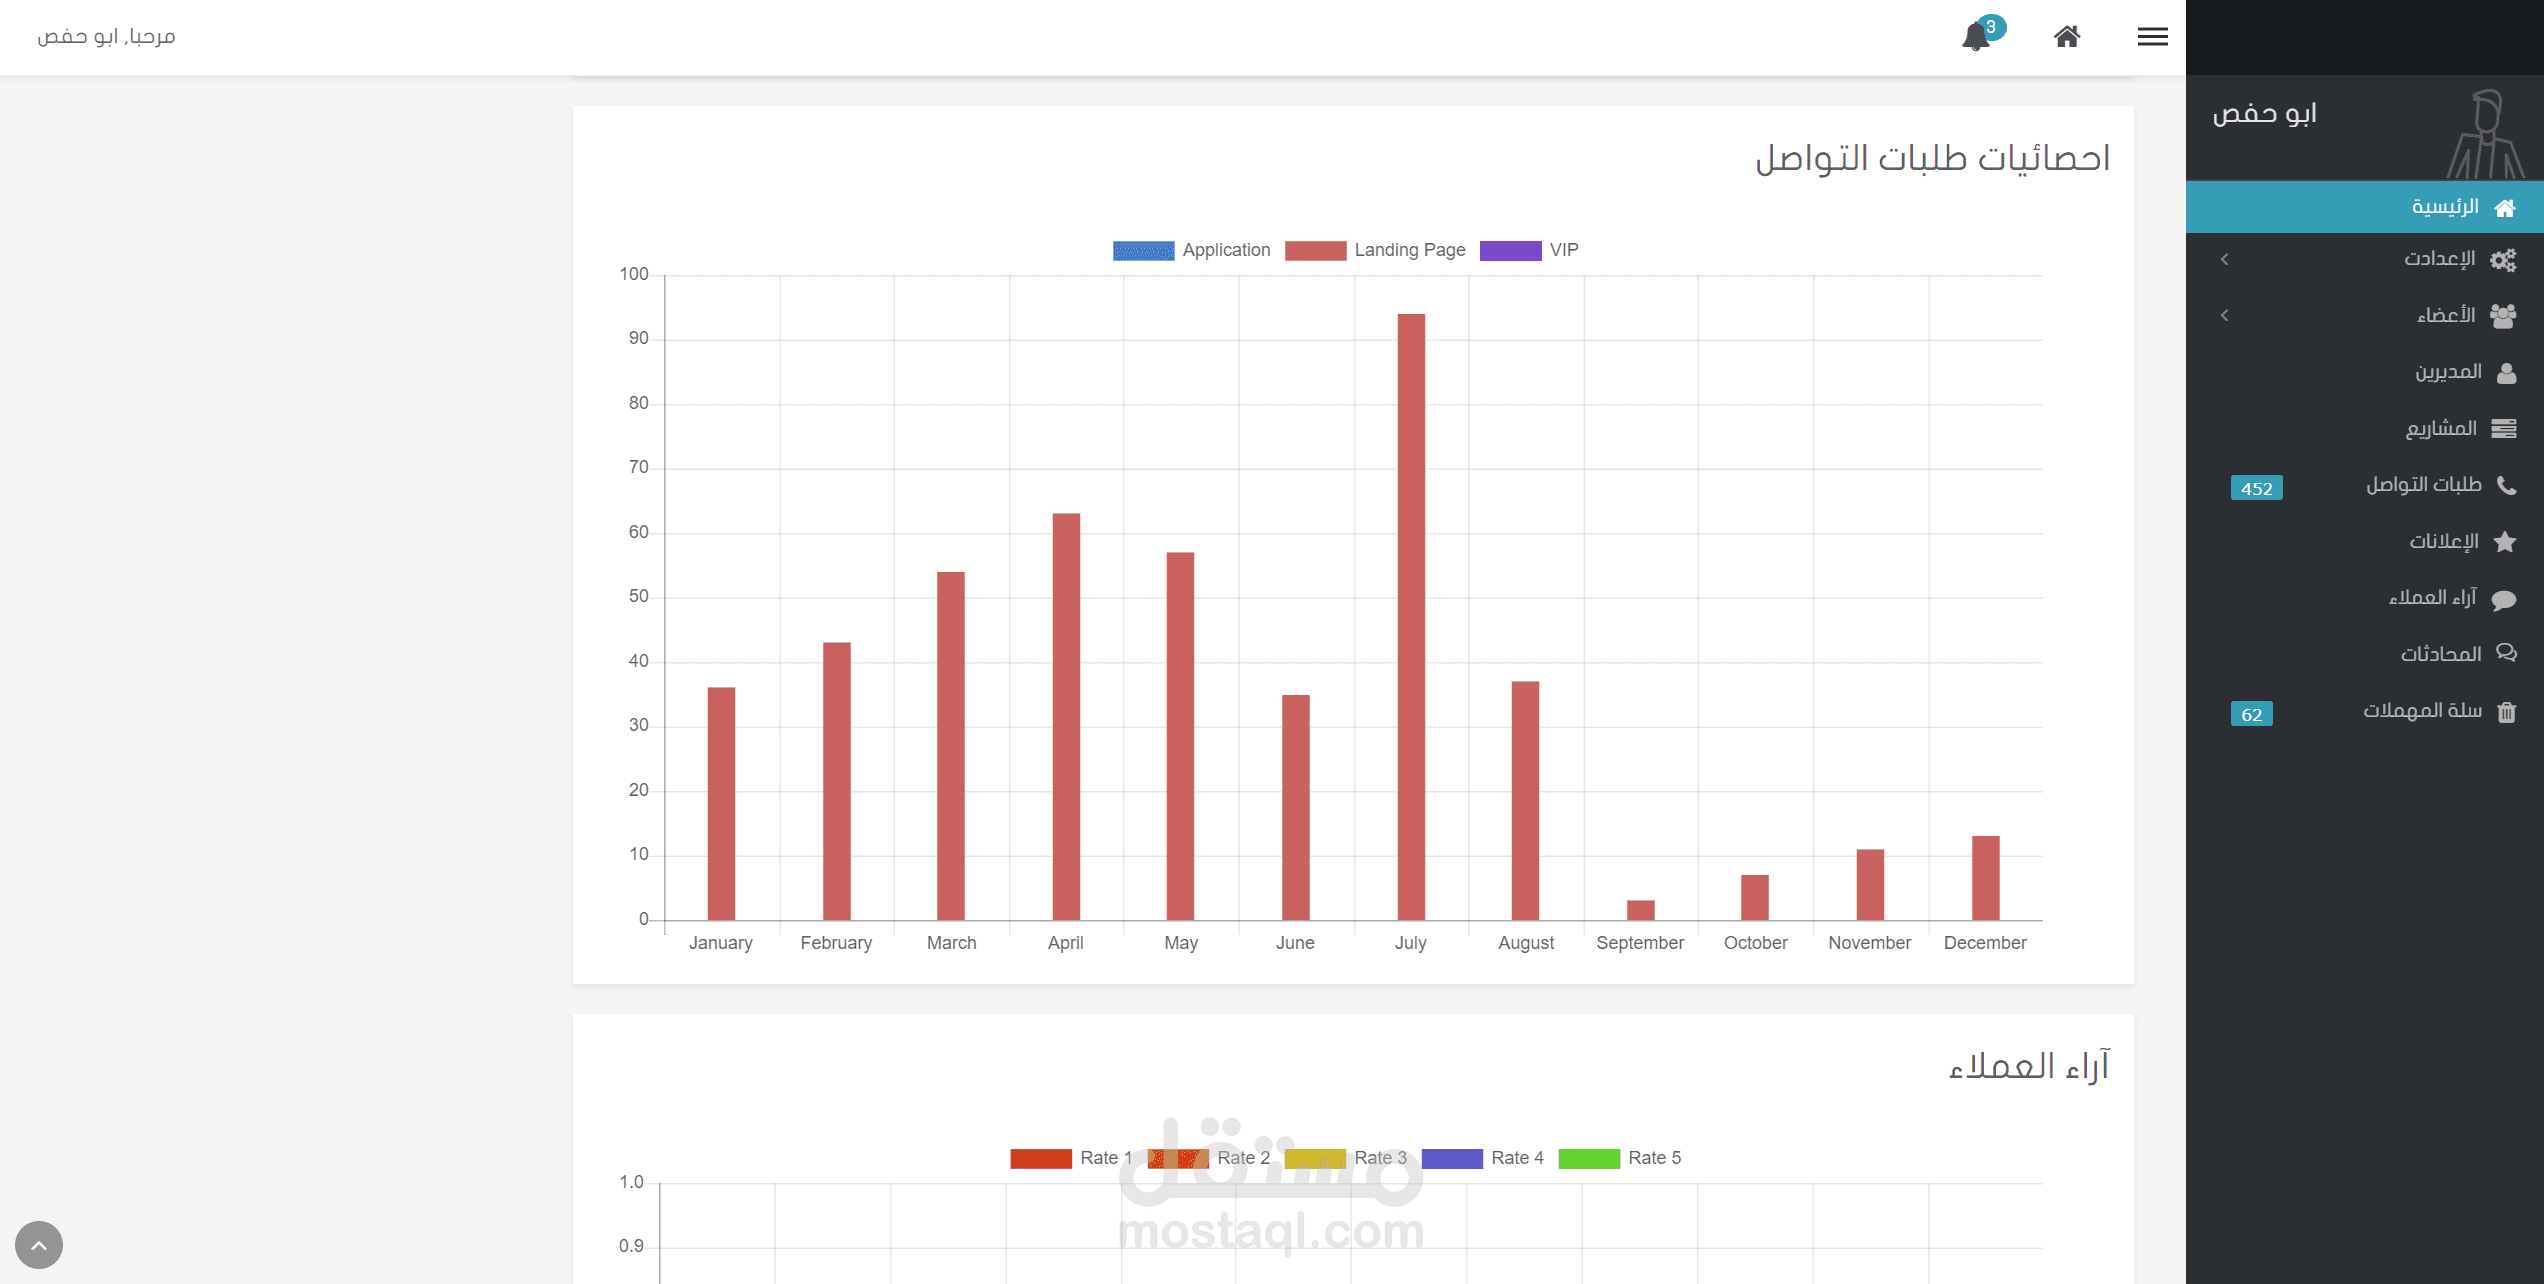
Task: Open المشاريع projects menu item
Action: tap(2441, 429)
